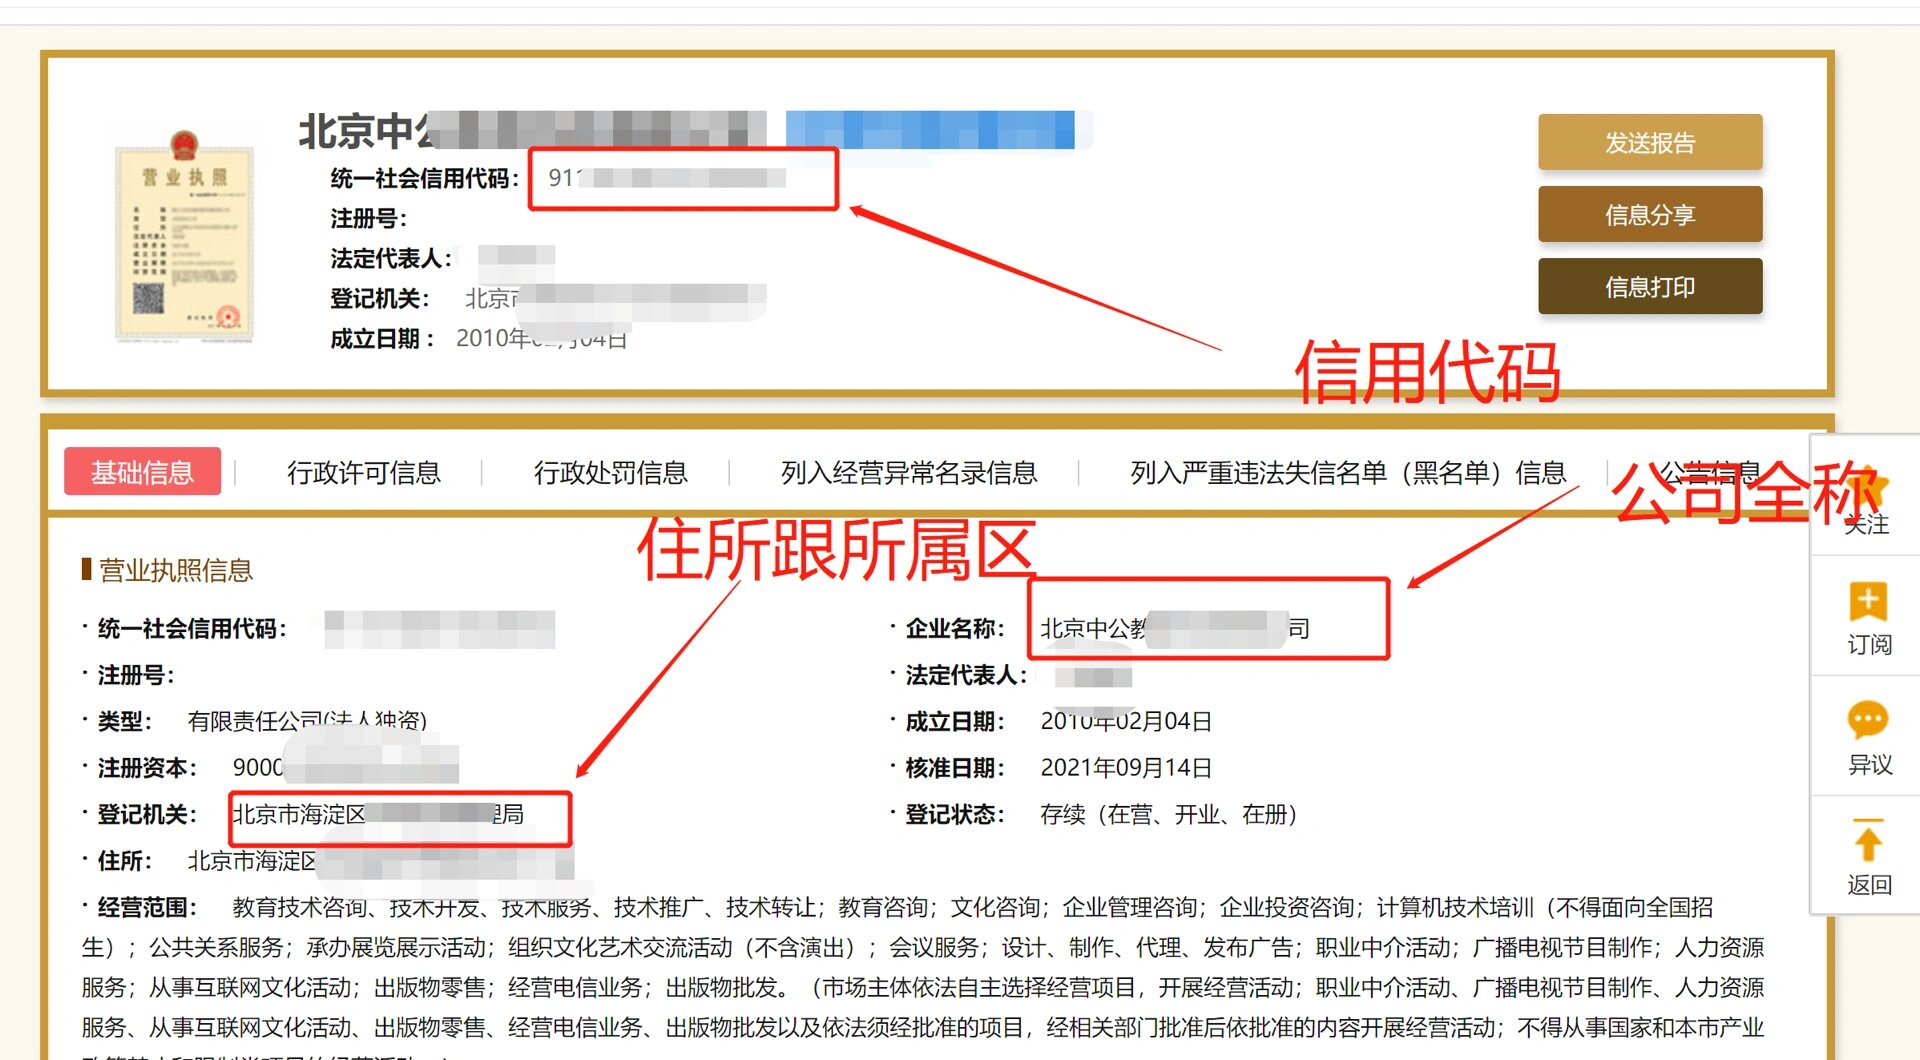Click the 信息分享 button
1920x1060 pixels.
pos(1650,215)
